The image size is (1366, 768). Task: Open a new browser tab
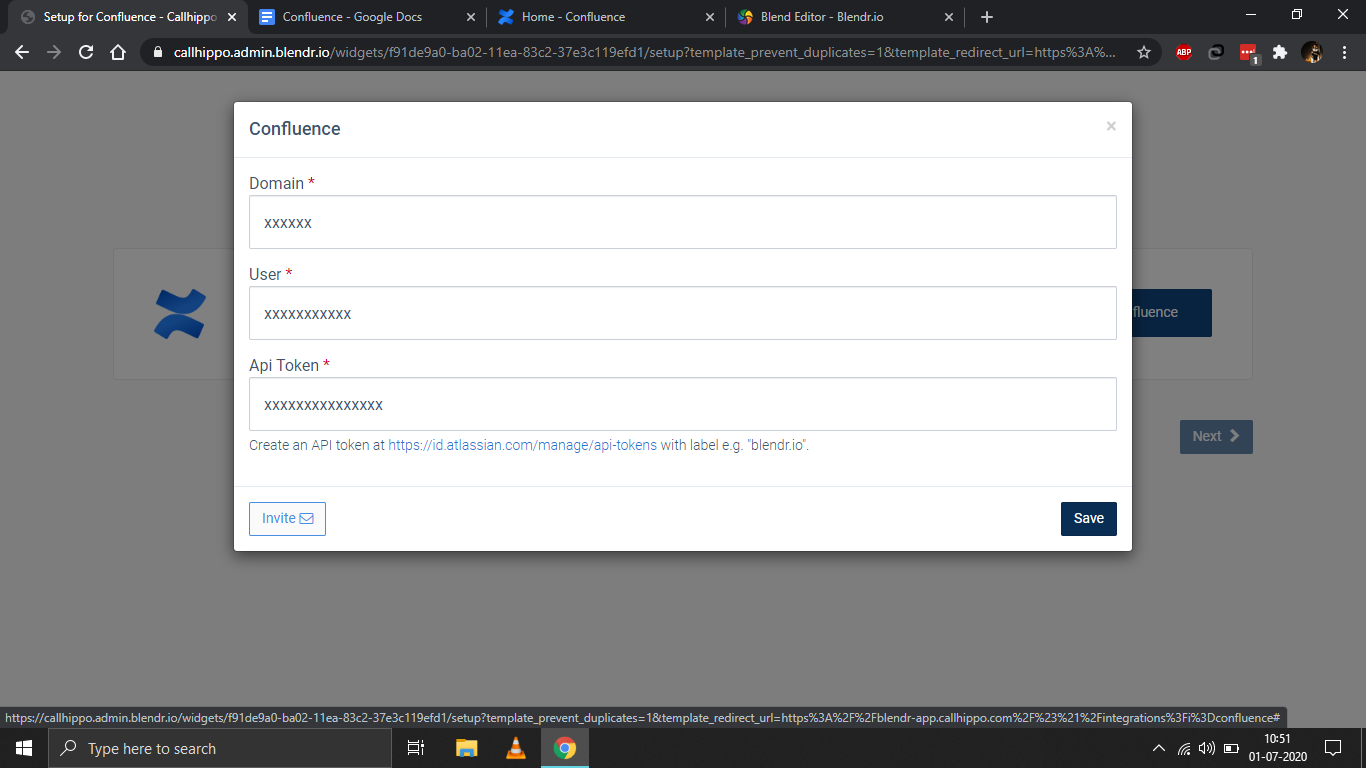[987, 17]
